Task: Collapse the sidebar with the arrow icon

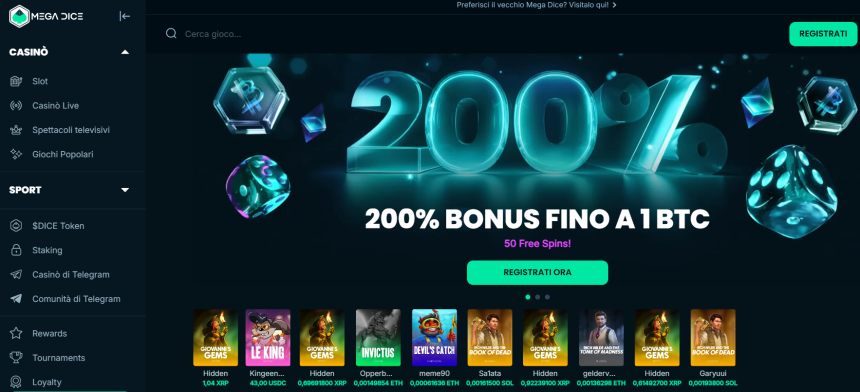Action: pos(125,16)
